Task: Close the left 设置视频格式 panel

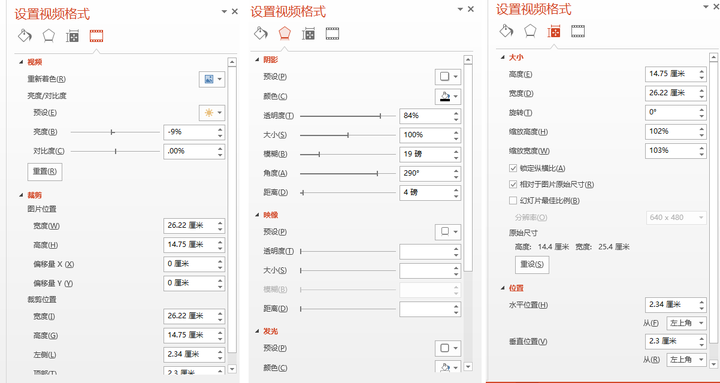Action: coord(235,11)
